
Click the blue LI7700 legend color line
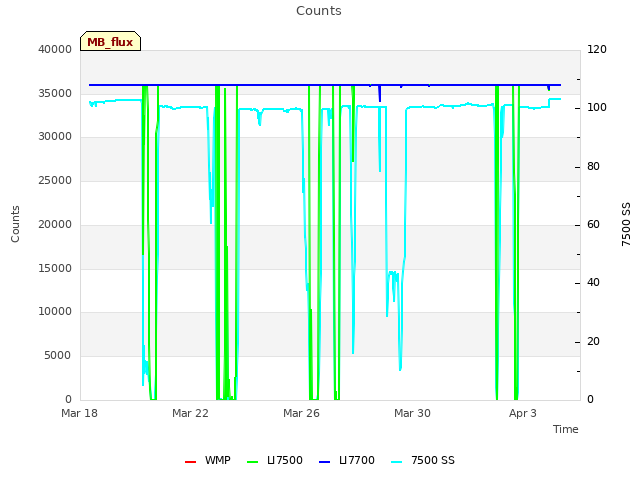click(x=324, y=462)
